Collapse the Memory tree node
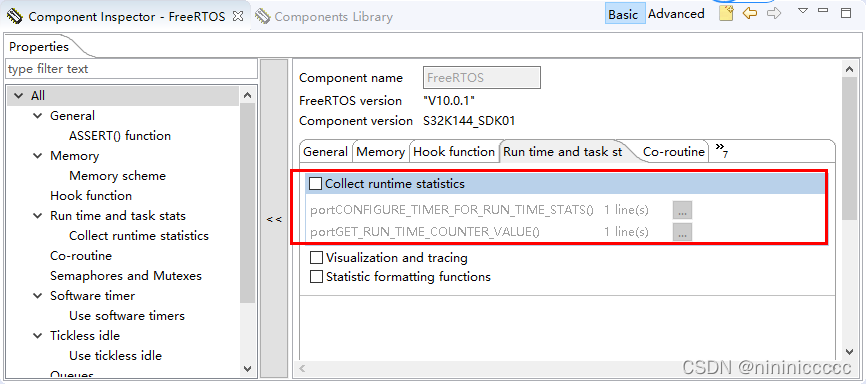866x384 pixels. [x=38, y=156]
